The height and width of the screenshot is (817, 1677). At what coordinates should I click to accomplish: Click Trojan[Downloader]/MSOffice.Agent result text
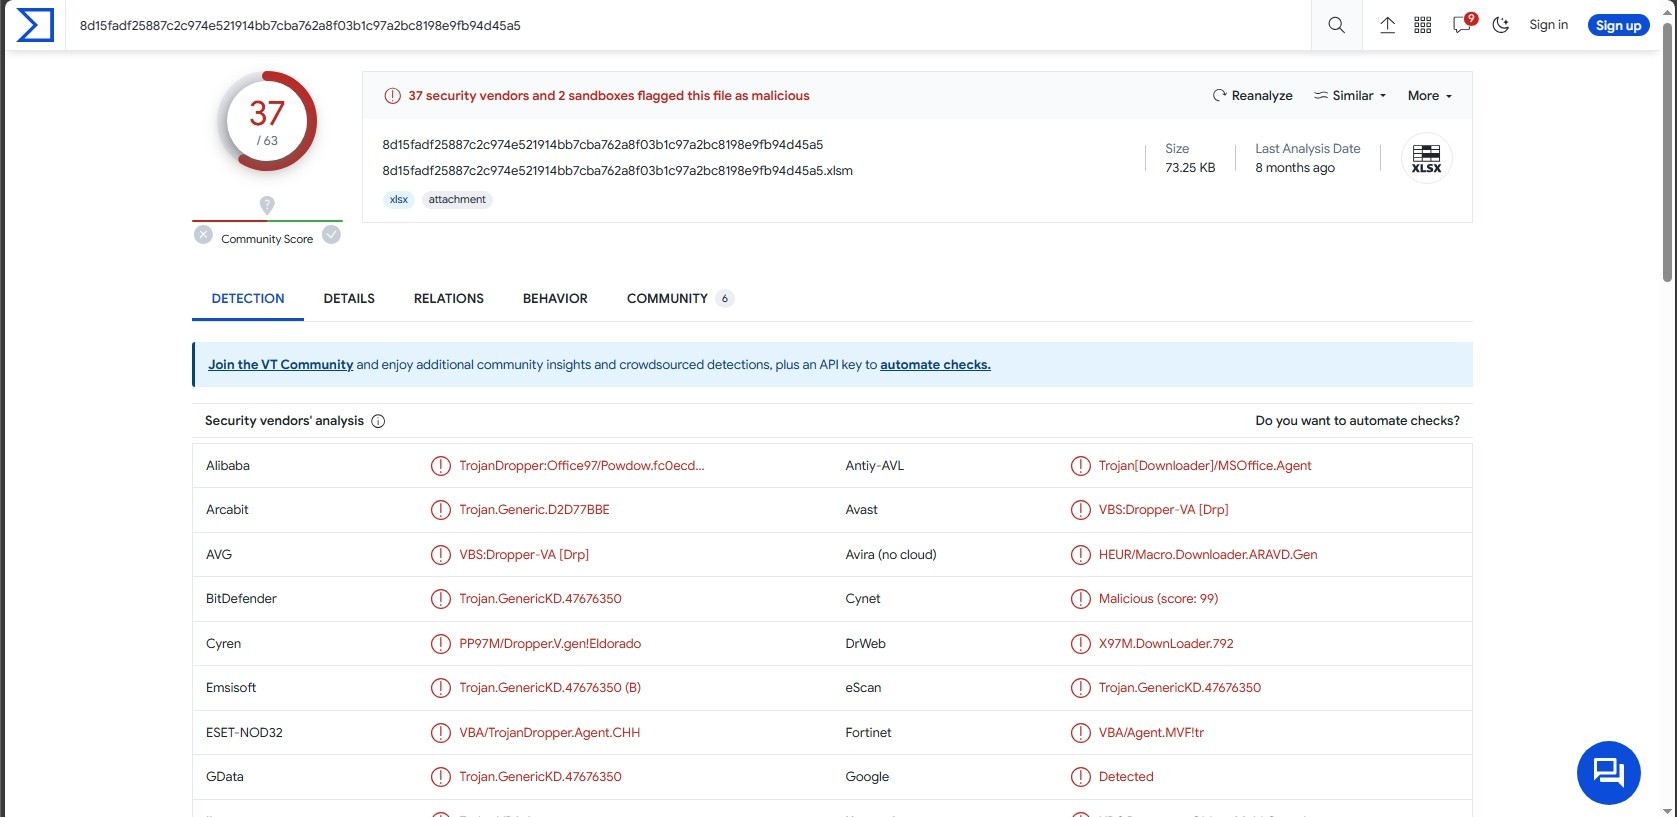point(1205,466)
